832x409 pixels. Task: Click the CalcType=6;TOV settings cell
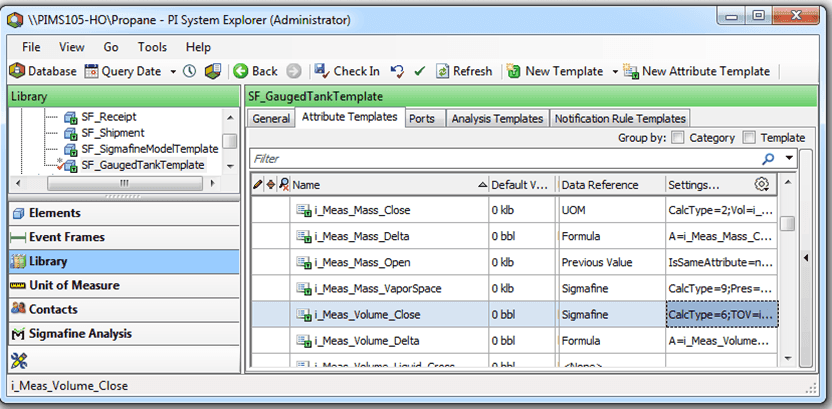click(x=722, y=315)
